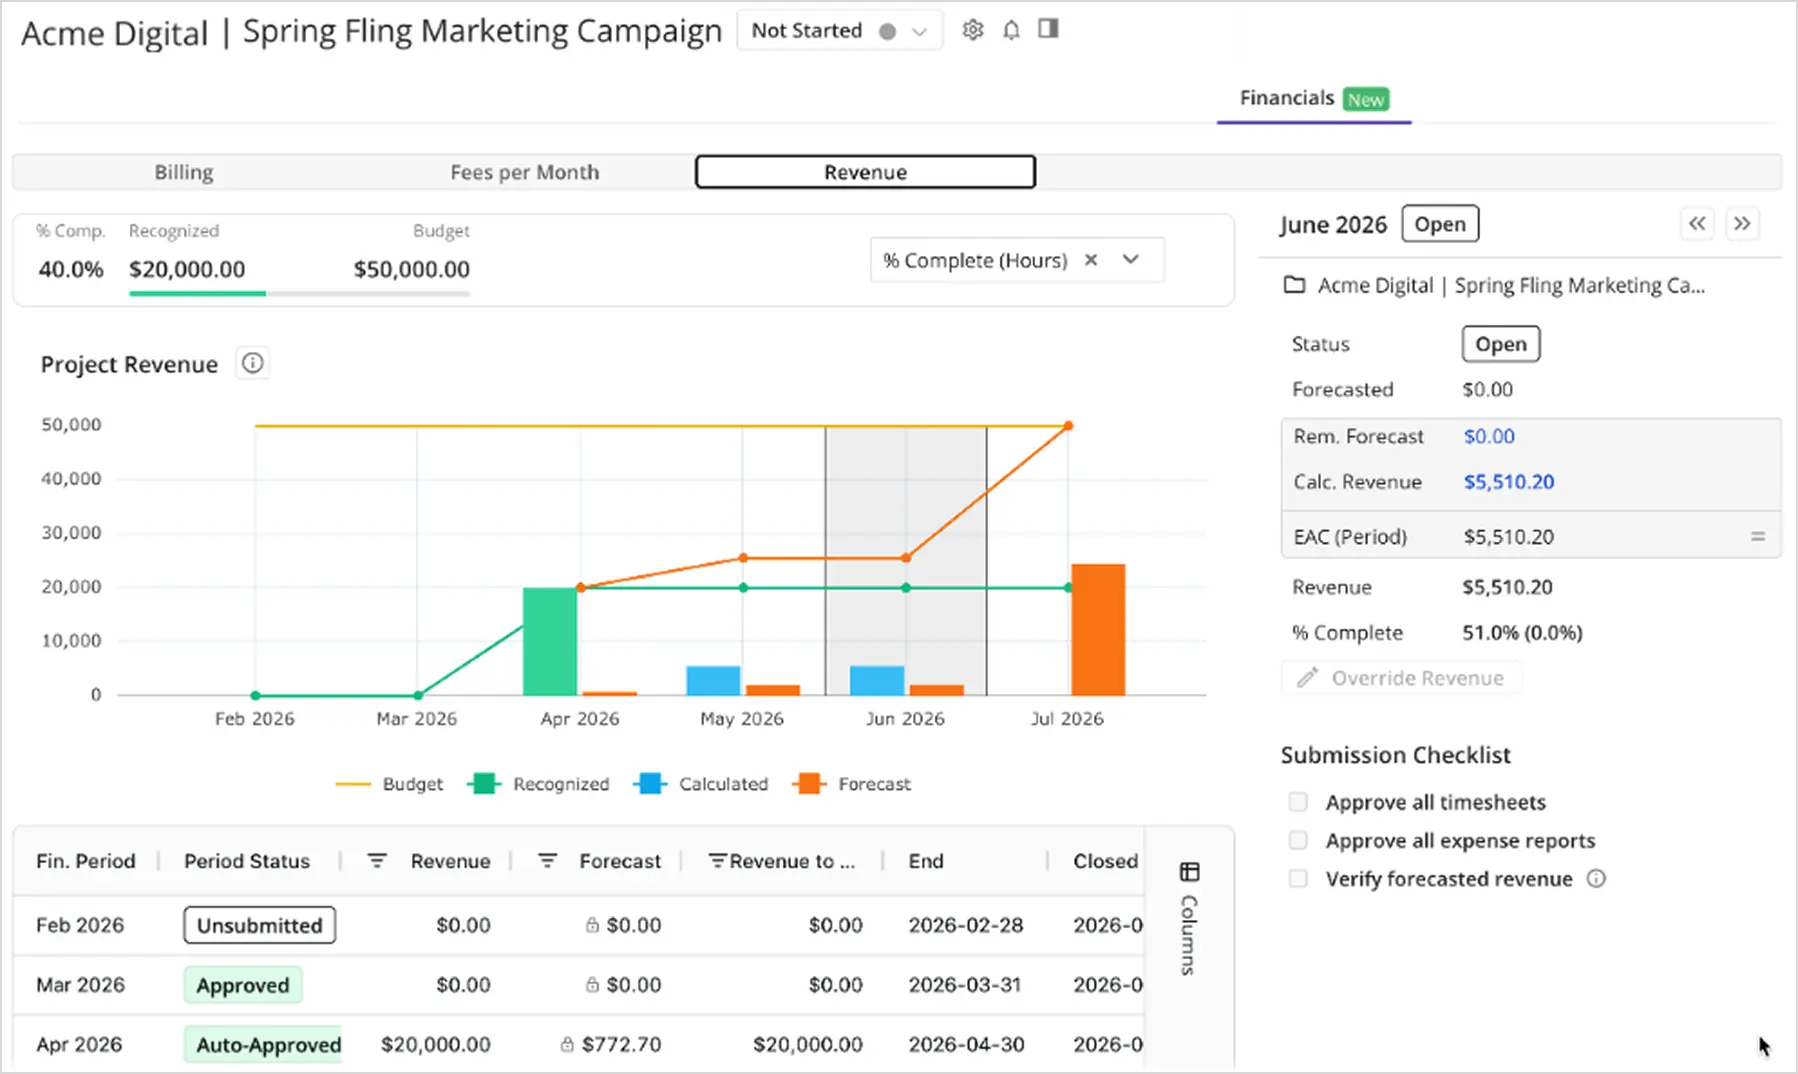Switch to the Billing tab
This screenshot has width=1798, height=1074.
[x=184, y=172]
